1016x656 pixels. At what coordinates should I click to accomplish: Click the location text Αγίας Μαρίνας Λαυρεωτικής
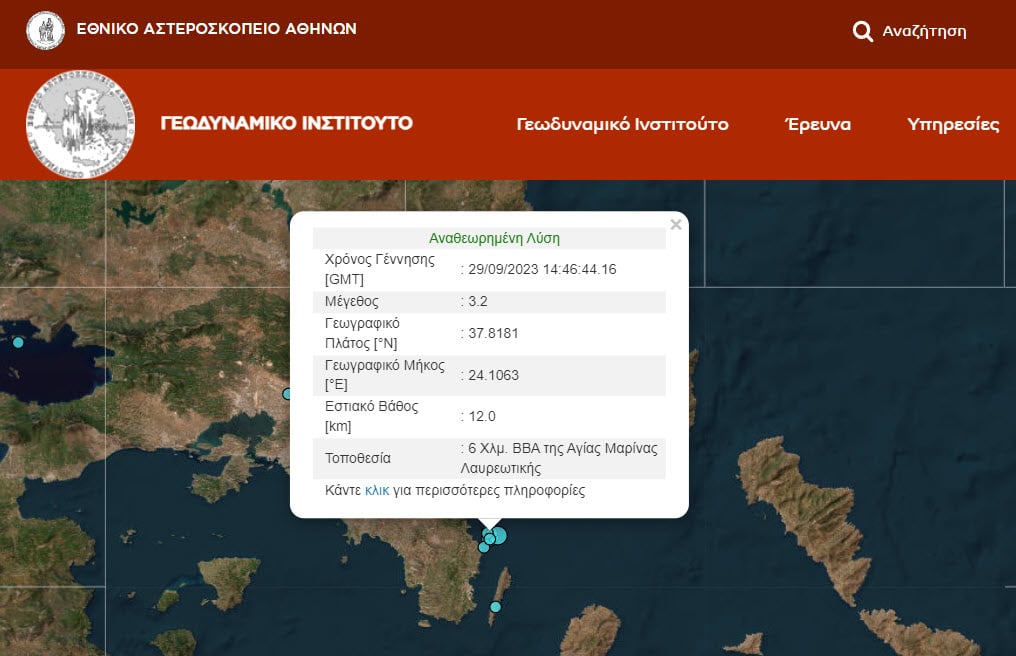coord(559,458)
